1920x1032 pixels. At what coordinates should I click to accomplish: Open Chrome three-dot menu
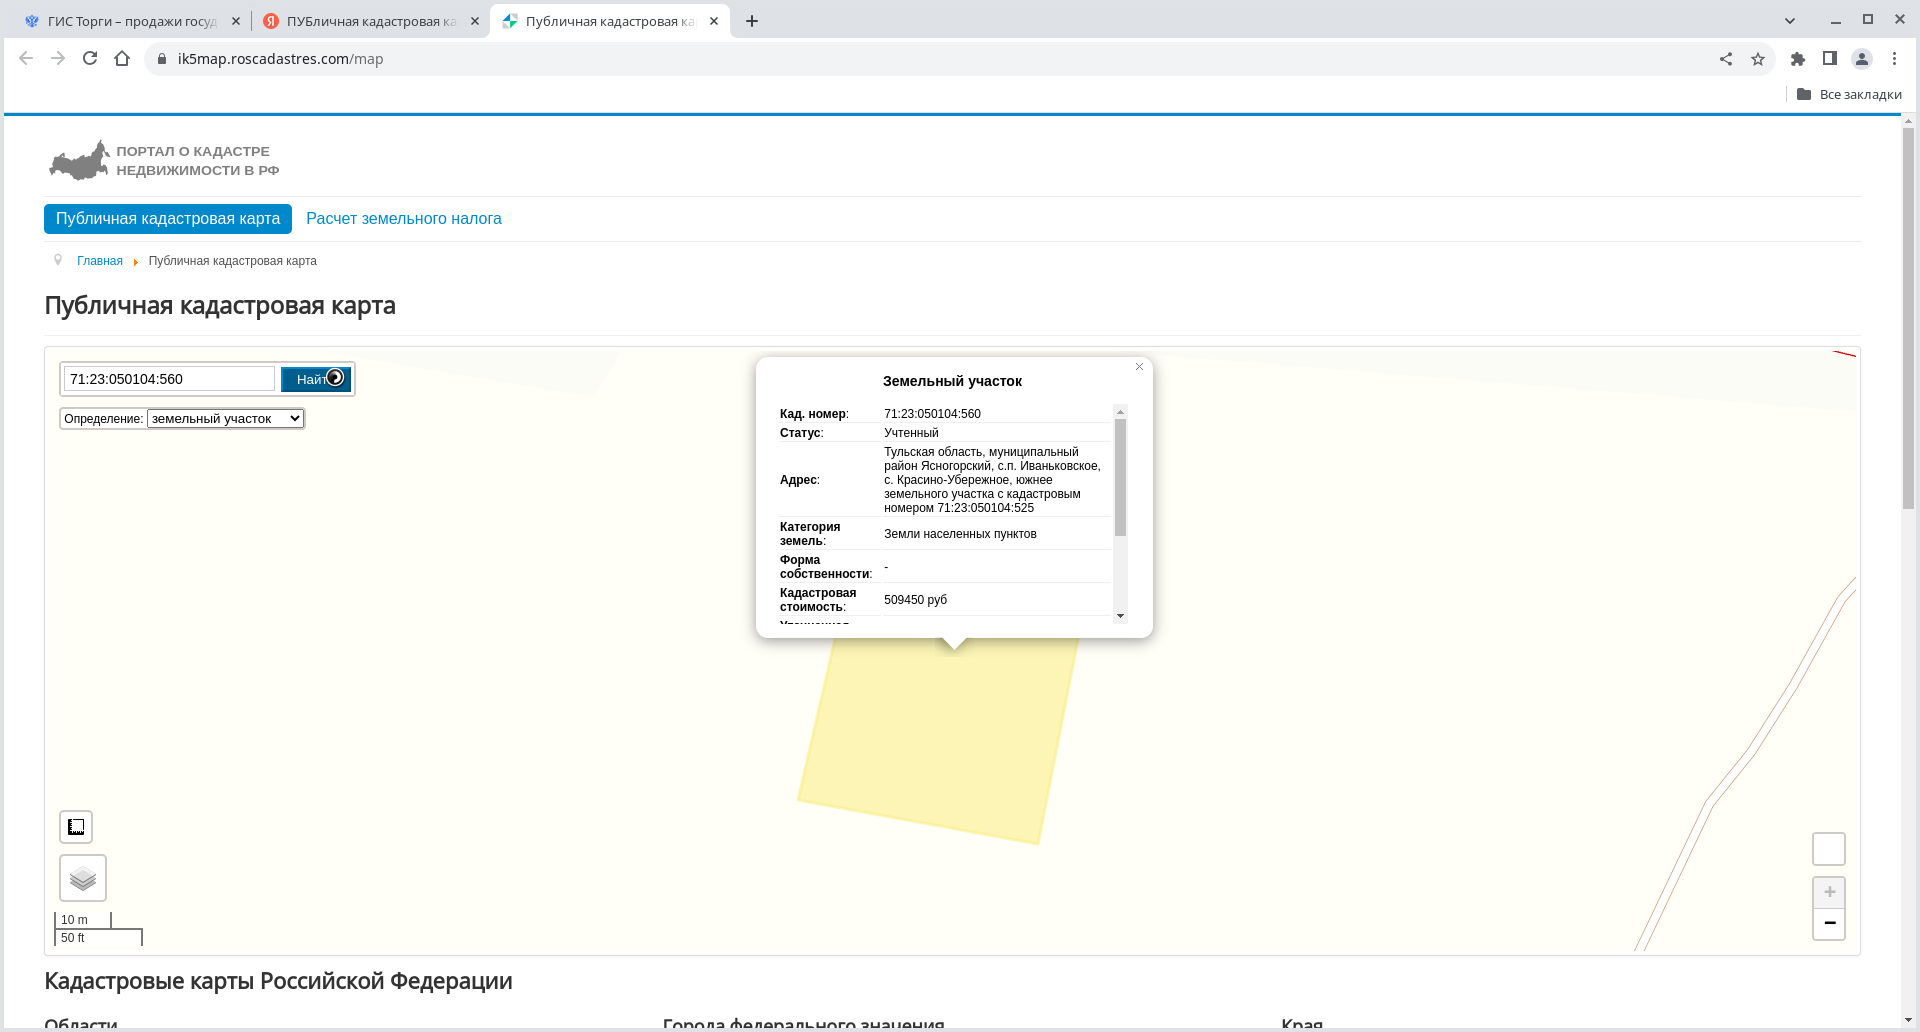pos(1894,59)
